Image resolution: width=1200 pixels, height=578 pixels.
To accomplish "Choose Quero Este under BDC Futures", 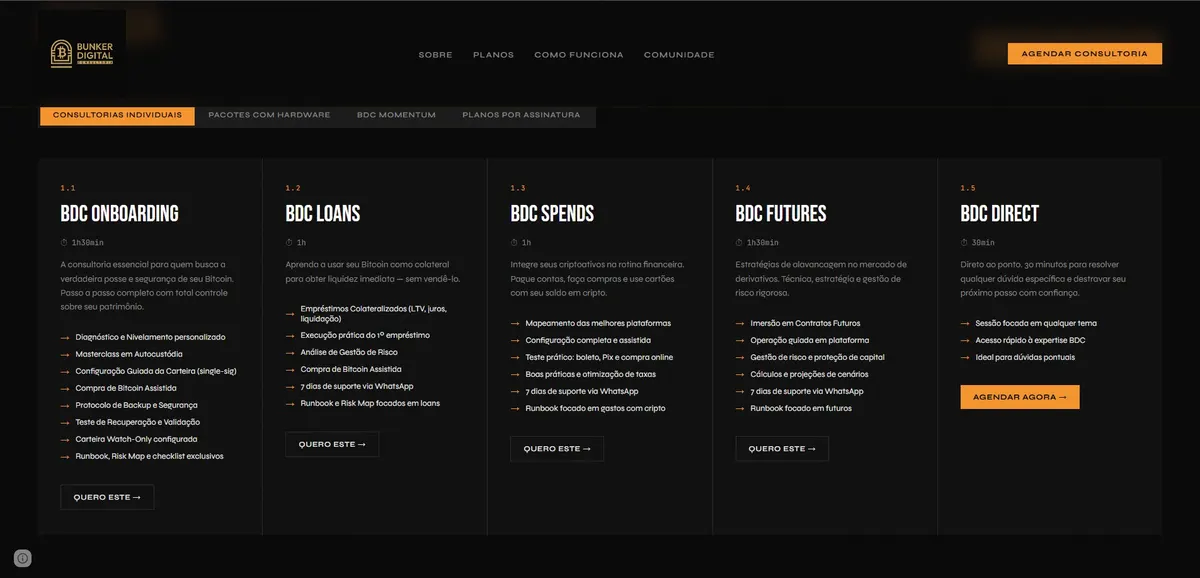I will click(782, 449).
